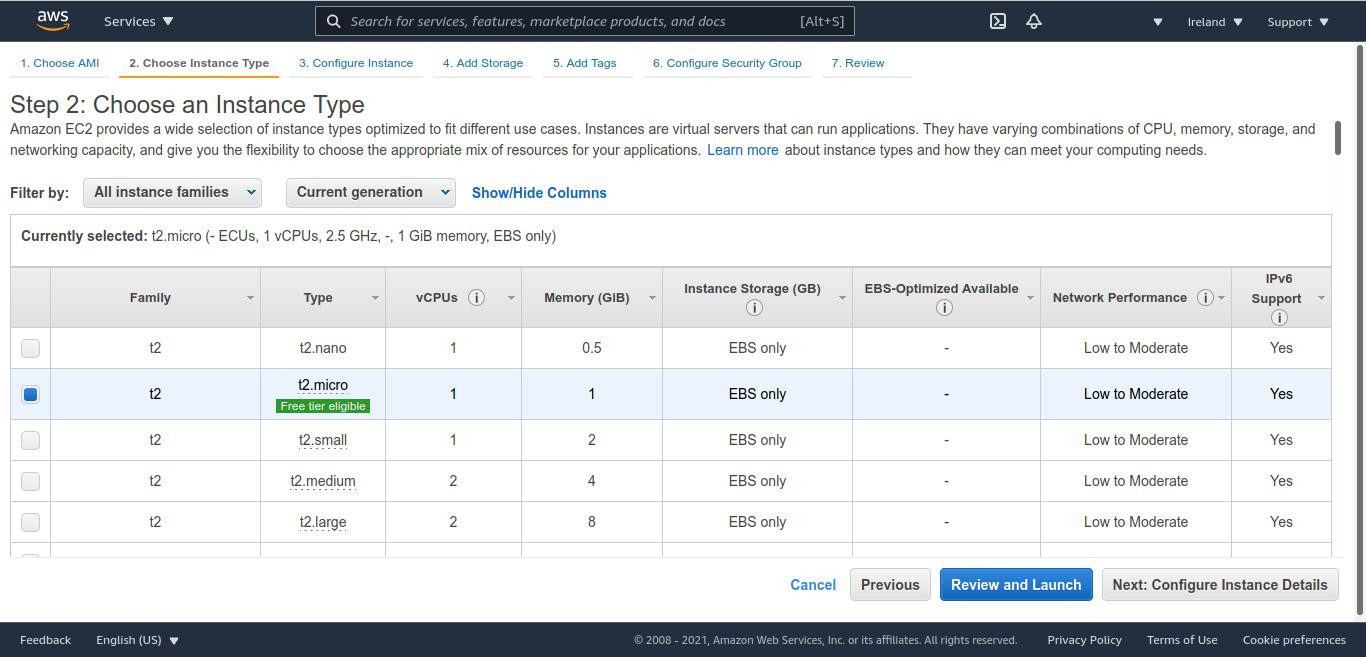The height and width of the screenshot is (657, 1366).
Task: Switch to the 5. Add Tags tab
Action: click(x=585, y=63)
